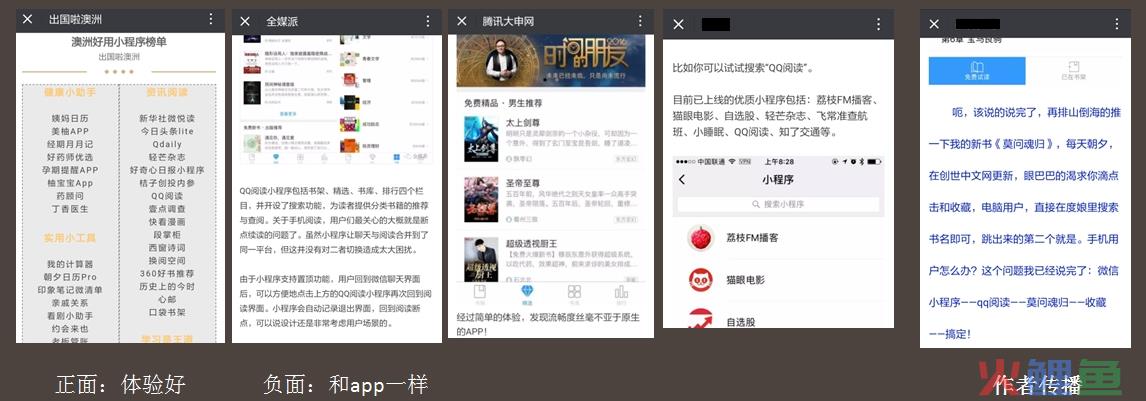Click 亲戚关系 in the list
1146x401 pixels.
tap(69, 303)
